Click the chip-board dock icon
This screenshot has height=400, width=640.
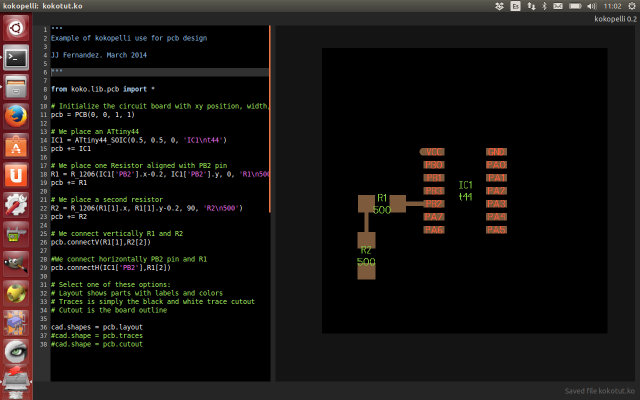coord(16,322)
